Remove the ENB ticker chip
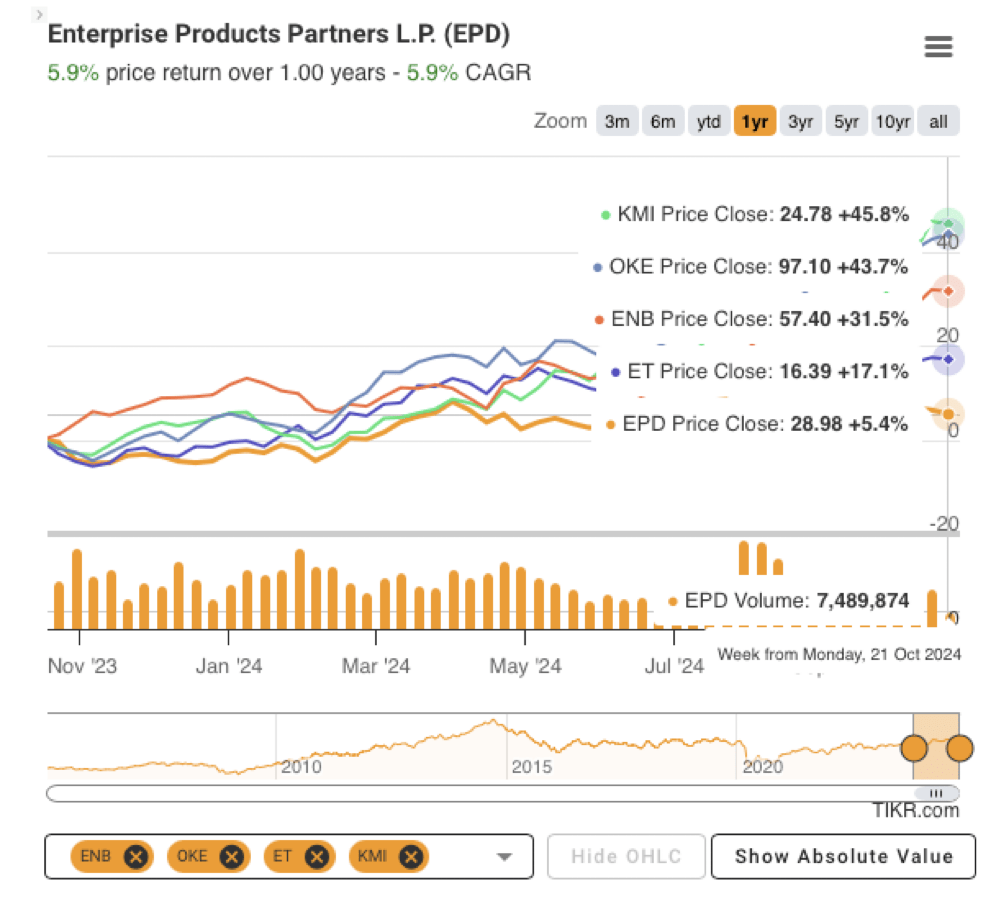The width and height of the screenshot is (996, 904). pyautogui.click(x=137, y=856)
